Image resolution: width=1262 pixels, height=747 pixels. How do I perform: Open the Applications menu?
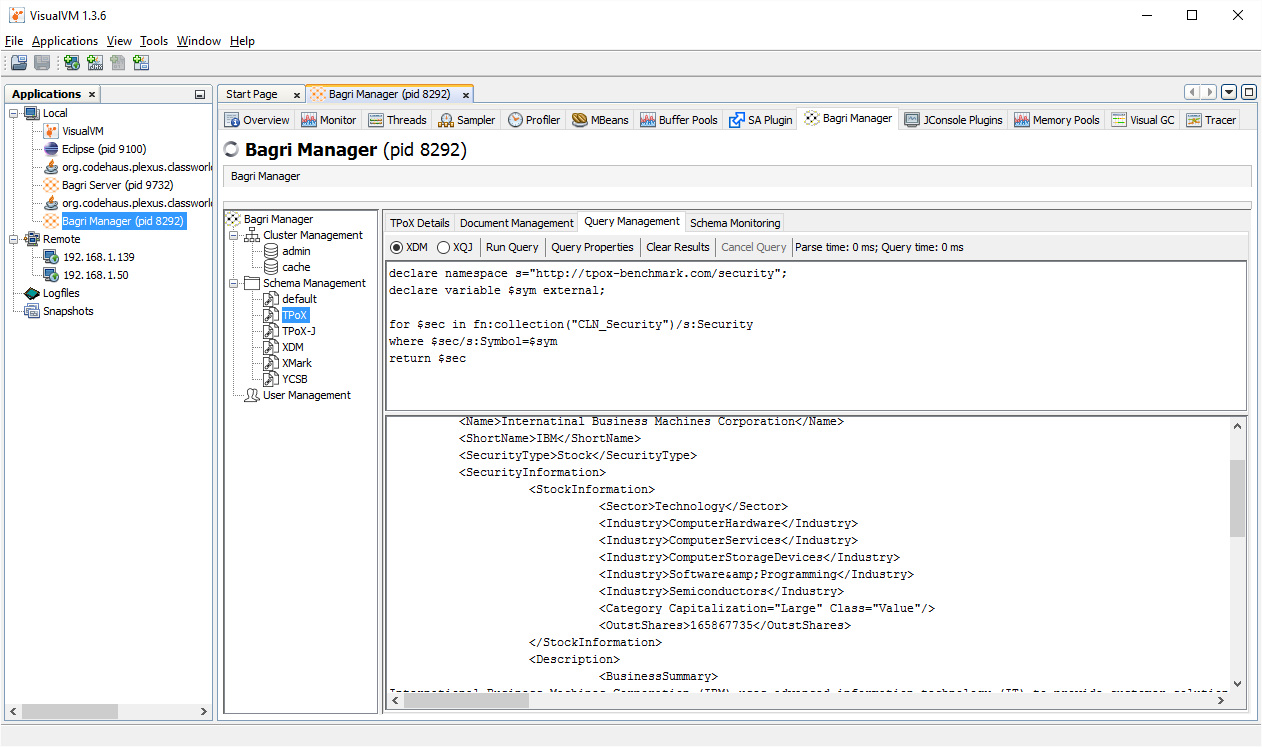click(x=65, y=41)
